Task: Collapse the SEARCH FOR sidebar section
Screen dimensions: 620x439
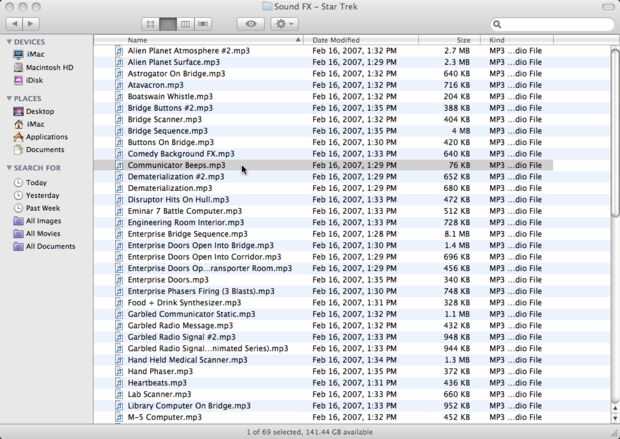Action: pyautogui.click(x=9, y=168)
